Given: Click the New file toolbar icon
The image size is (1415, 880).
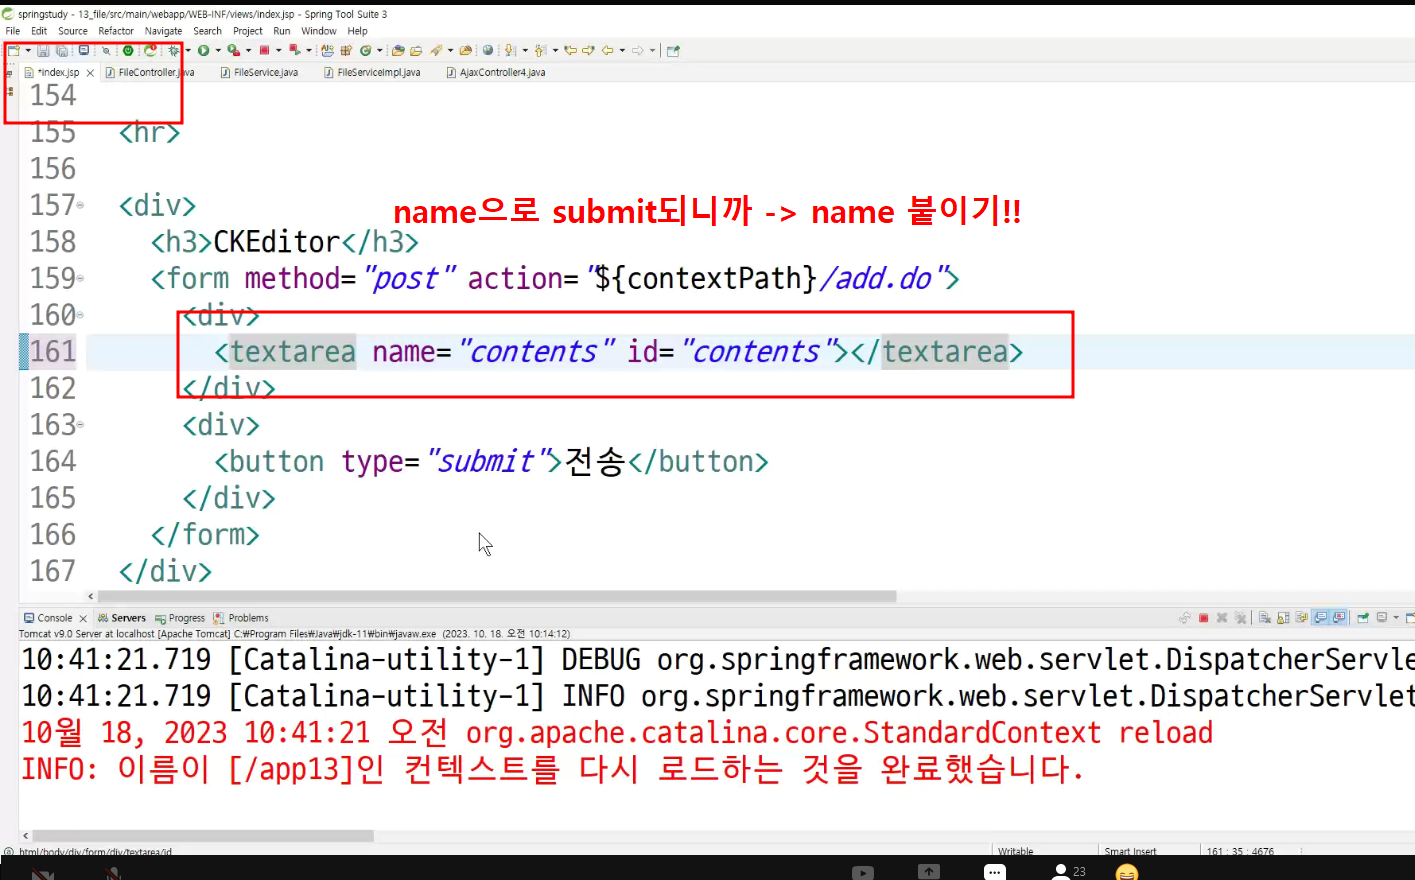Looking at the screenshot, I should click(12, 50).
